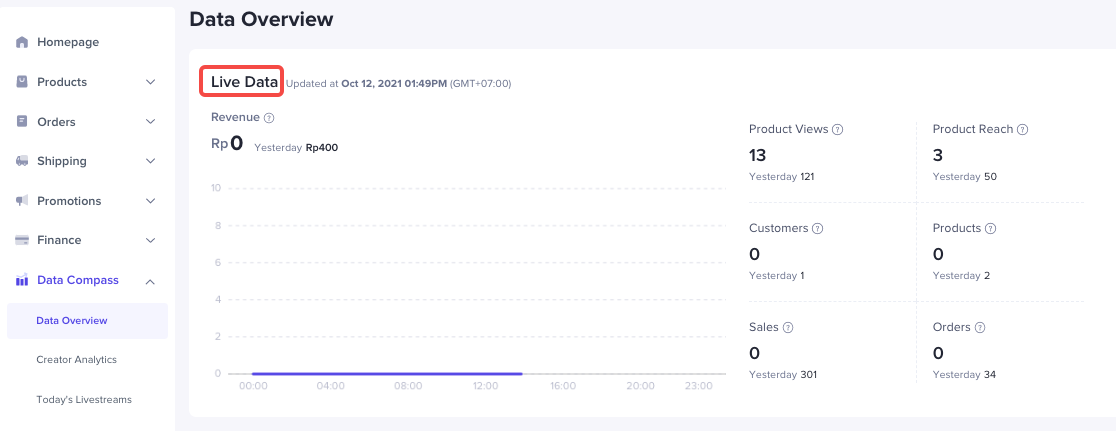The image size is (1116, 431).
Task: Click the Sales help icon
Action: click(788, 328)
